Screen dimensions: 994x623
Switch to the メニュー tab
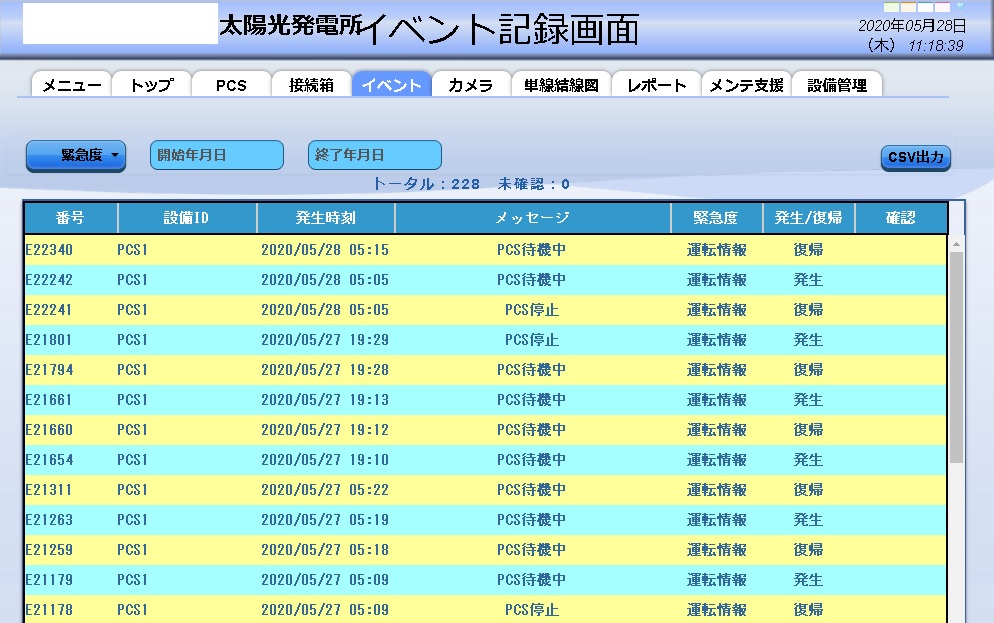[x=70, y=85]
